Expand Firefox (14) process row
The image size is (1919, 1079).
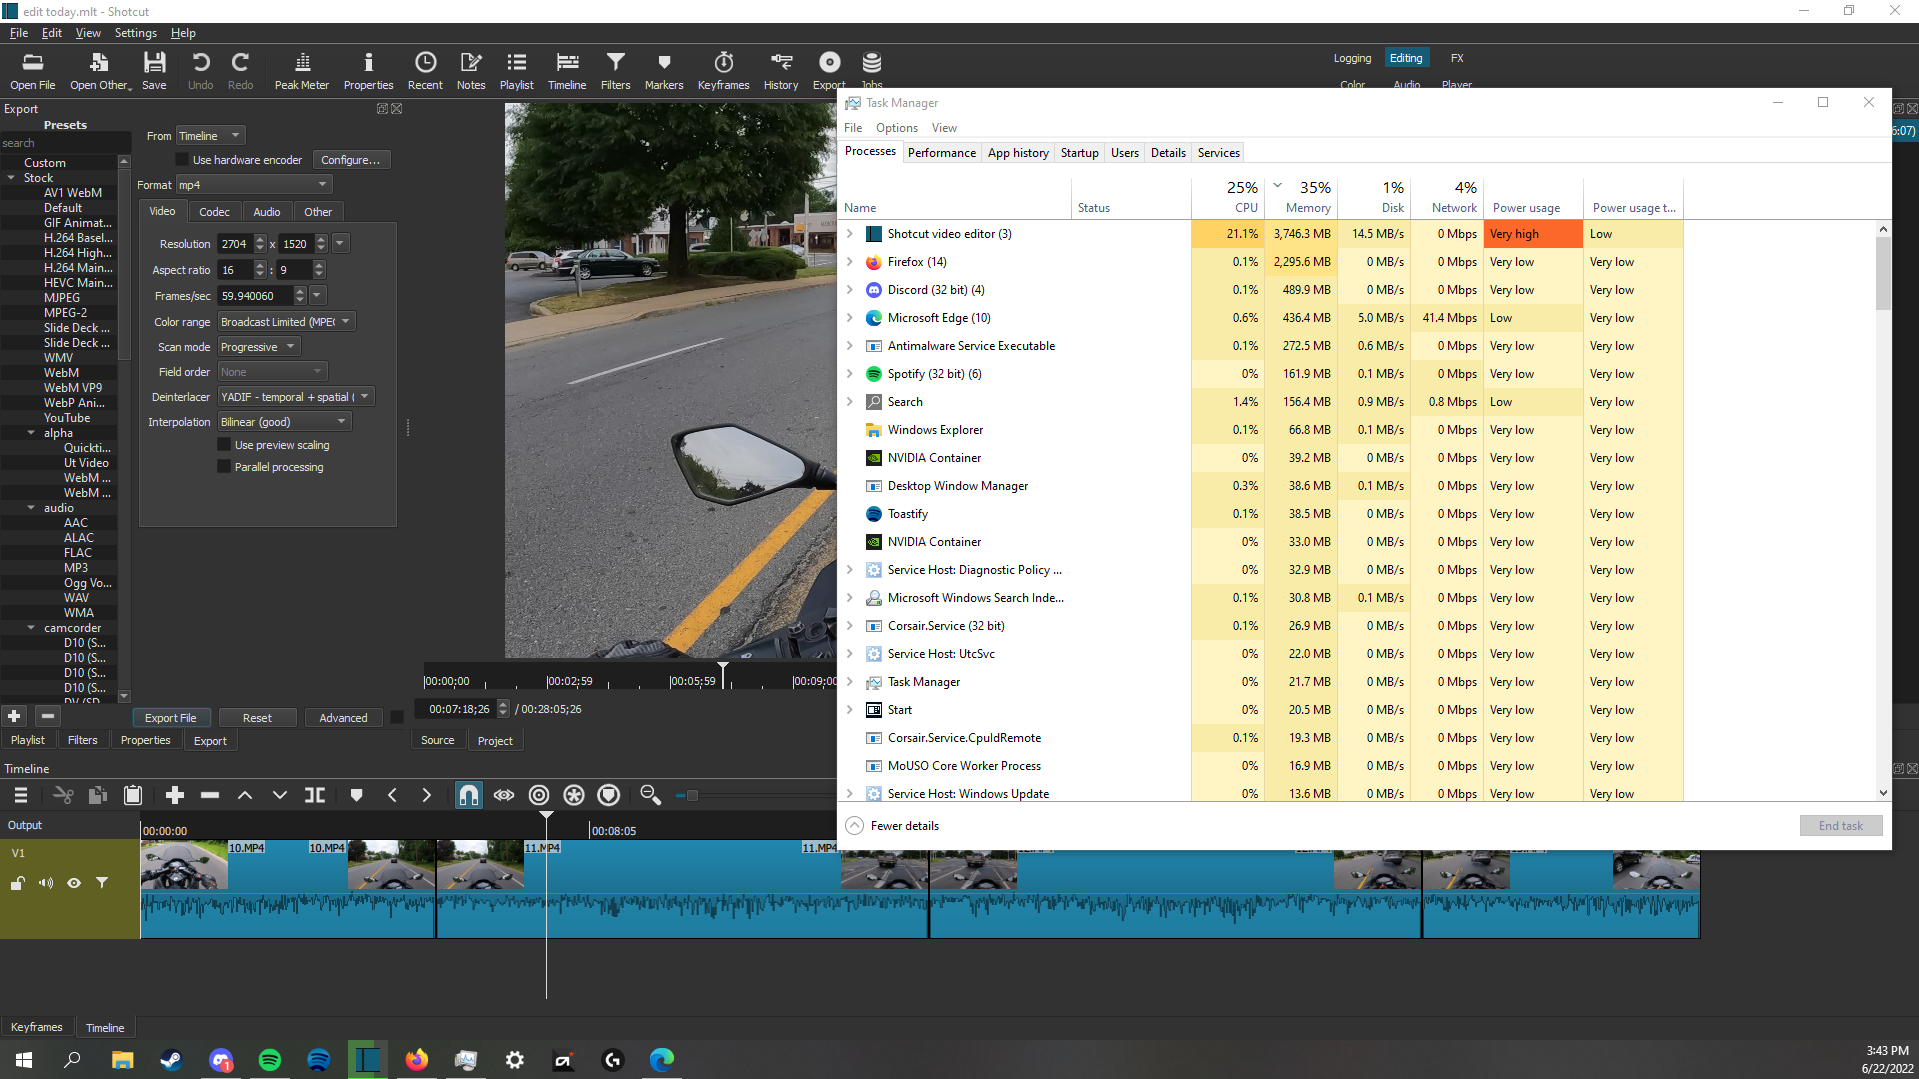click(850, 262)
